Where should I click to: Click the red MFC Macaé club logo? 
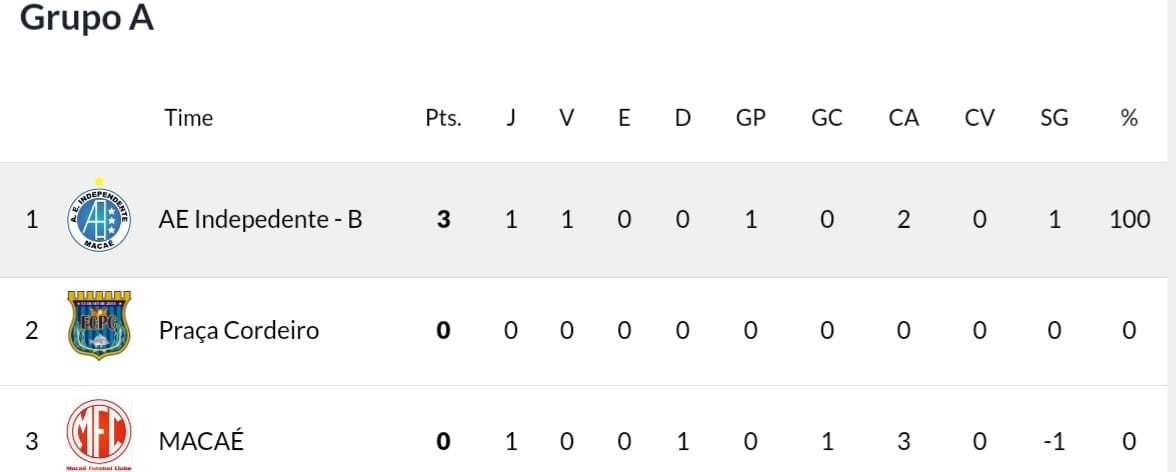tap(99, 435)
